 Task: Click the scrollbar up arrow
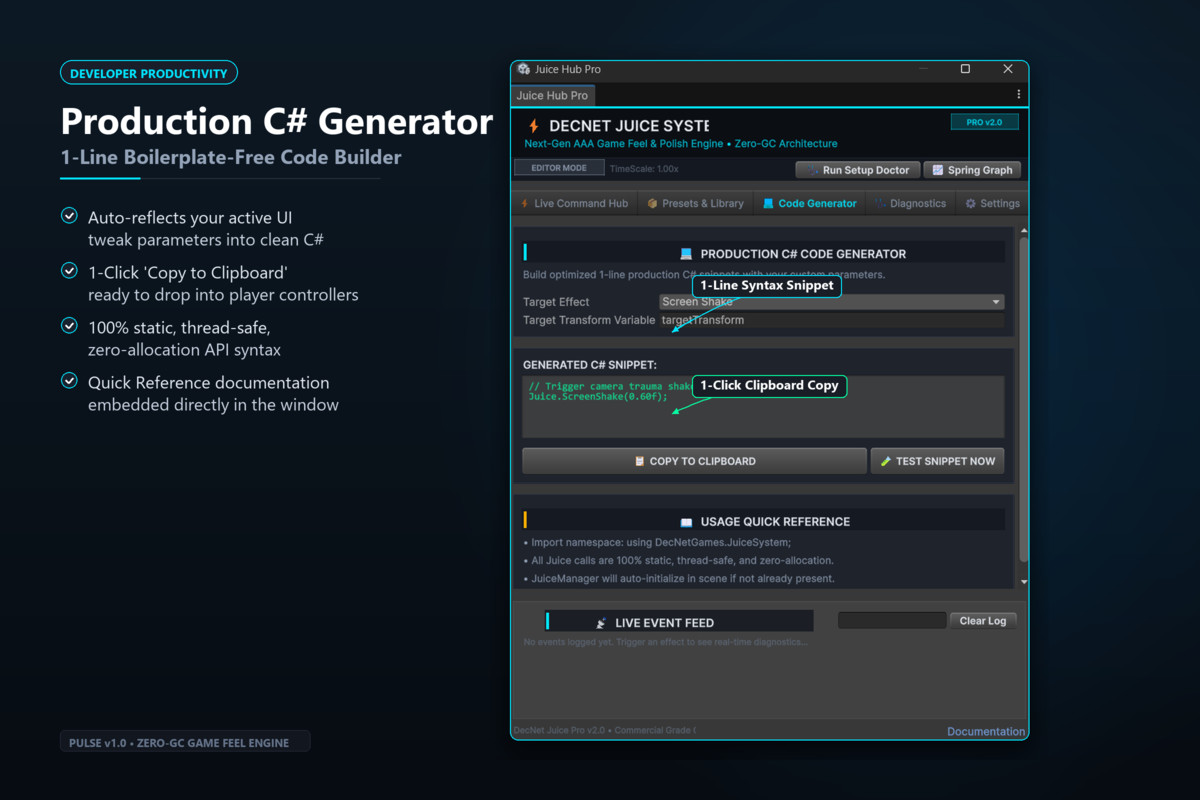(1023, 231)
